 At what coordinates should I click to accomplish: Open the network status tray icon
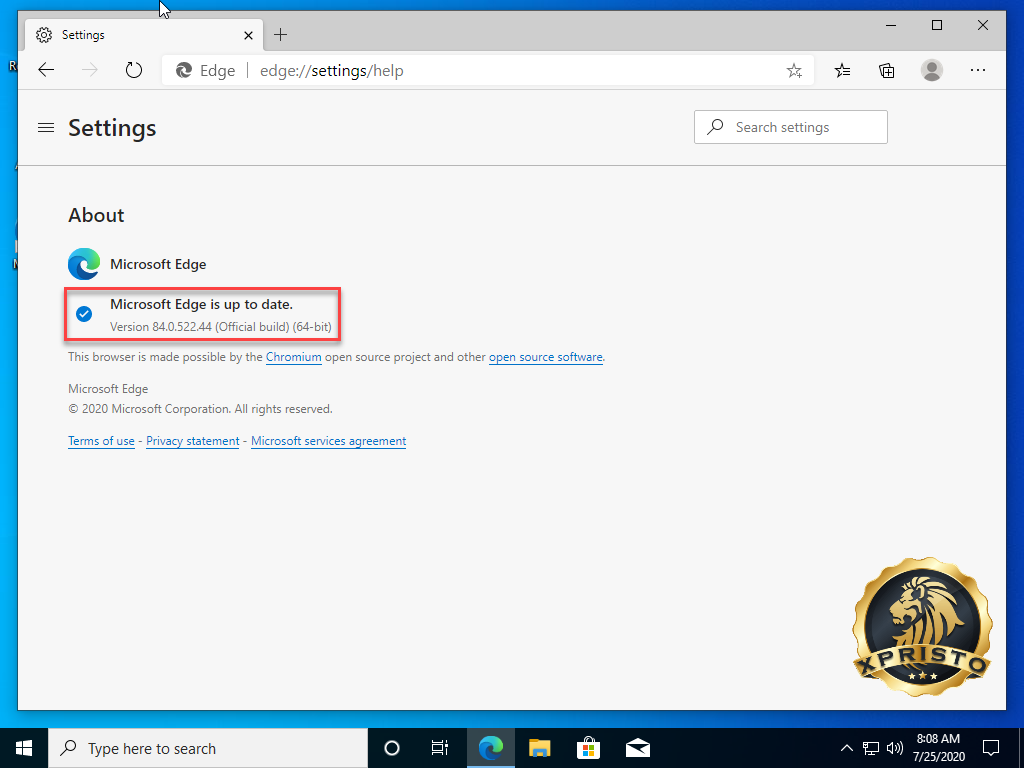tap(871, 748)
